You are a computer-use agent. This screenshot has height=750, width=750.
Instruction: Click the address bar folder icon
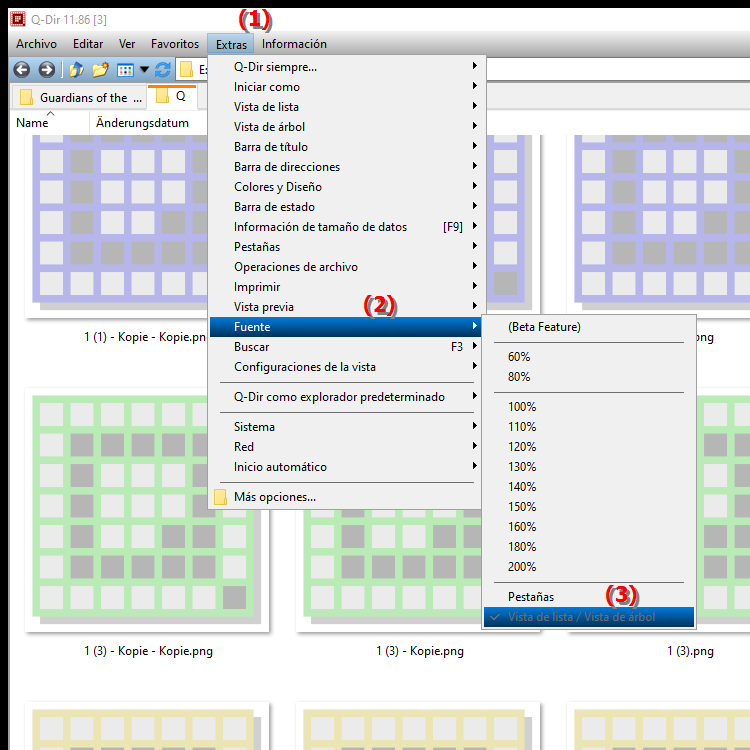[x=187, y=70]
